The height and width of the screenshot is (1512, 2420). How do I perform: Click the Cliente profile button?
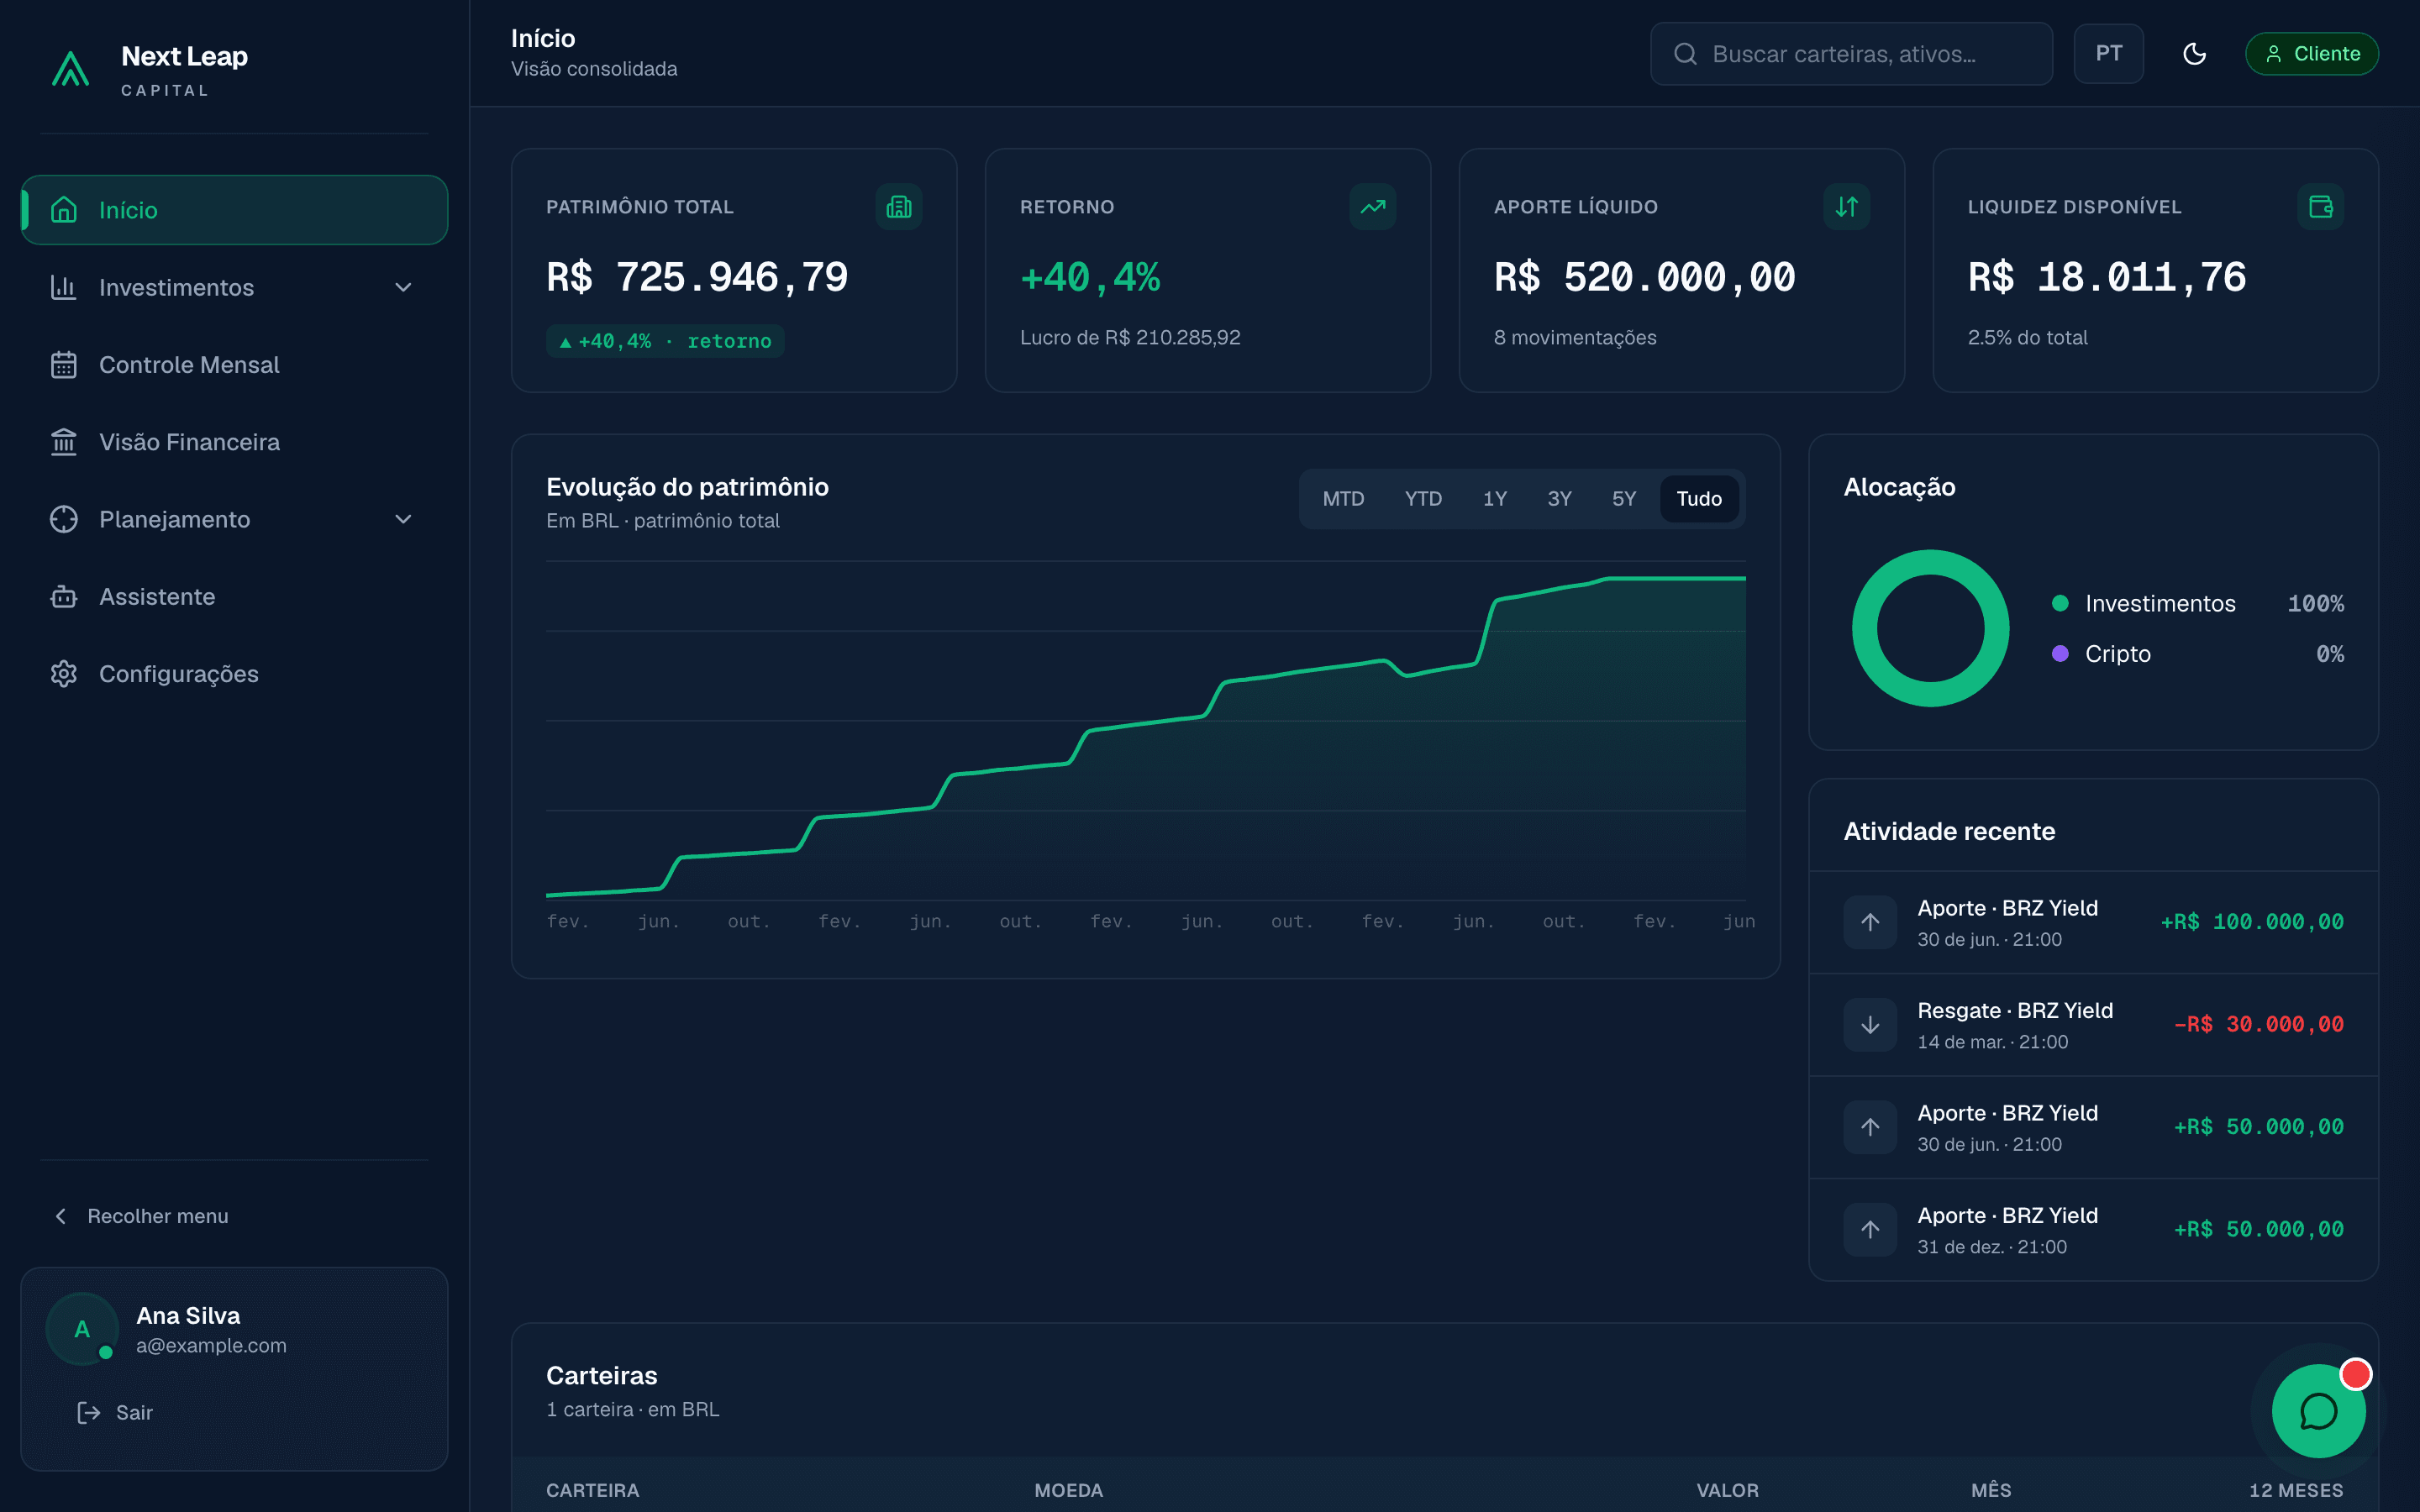point(2311,54)
